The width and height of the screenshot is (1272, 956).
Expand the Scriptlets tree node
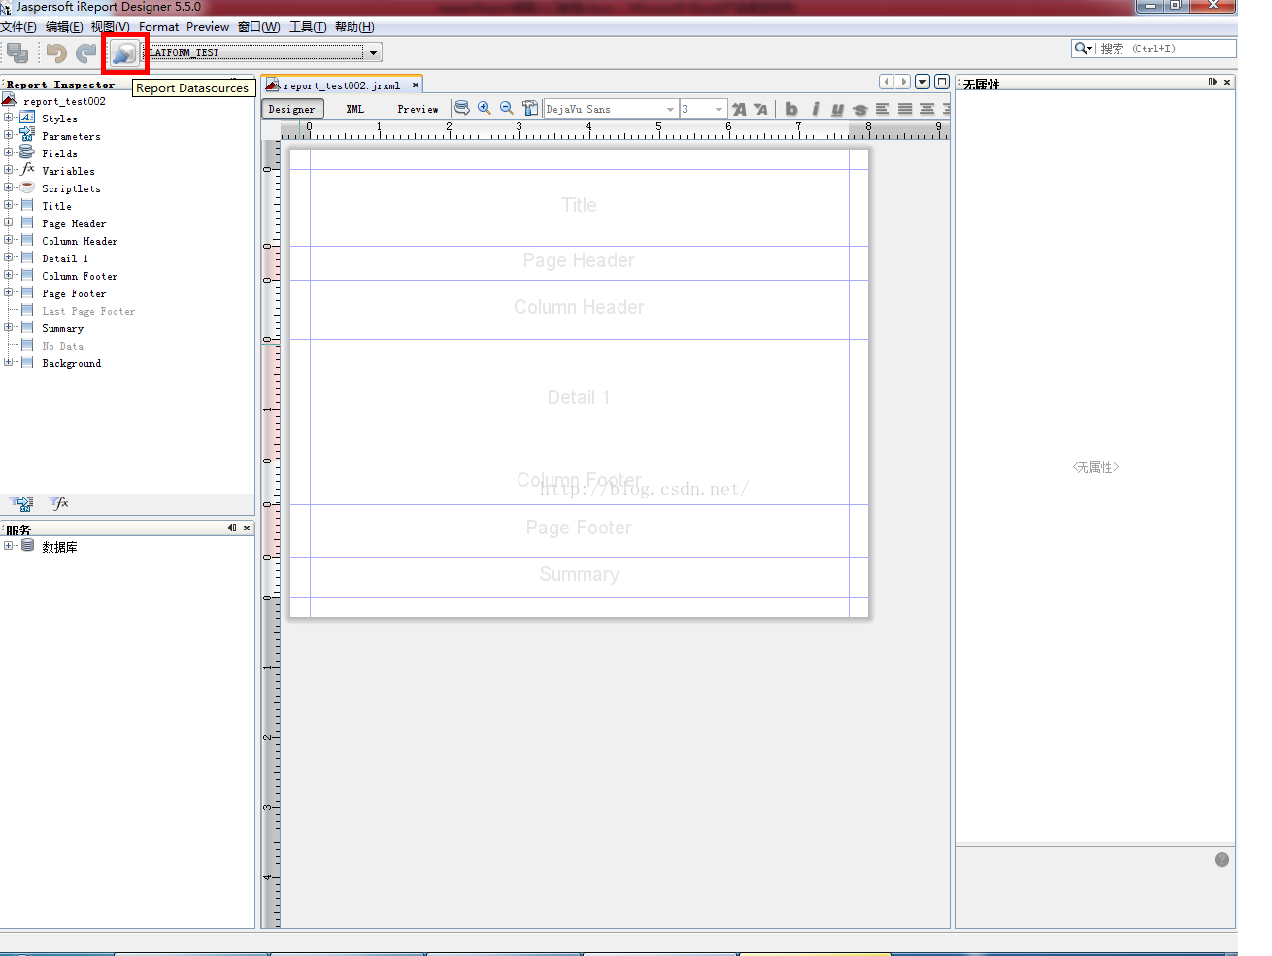(x=8, y=188)
